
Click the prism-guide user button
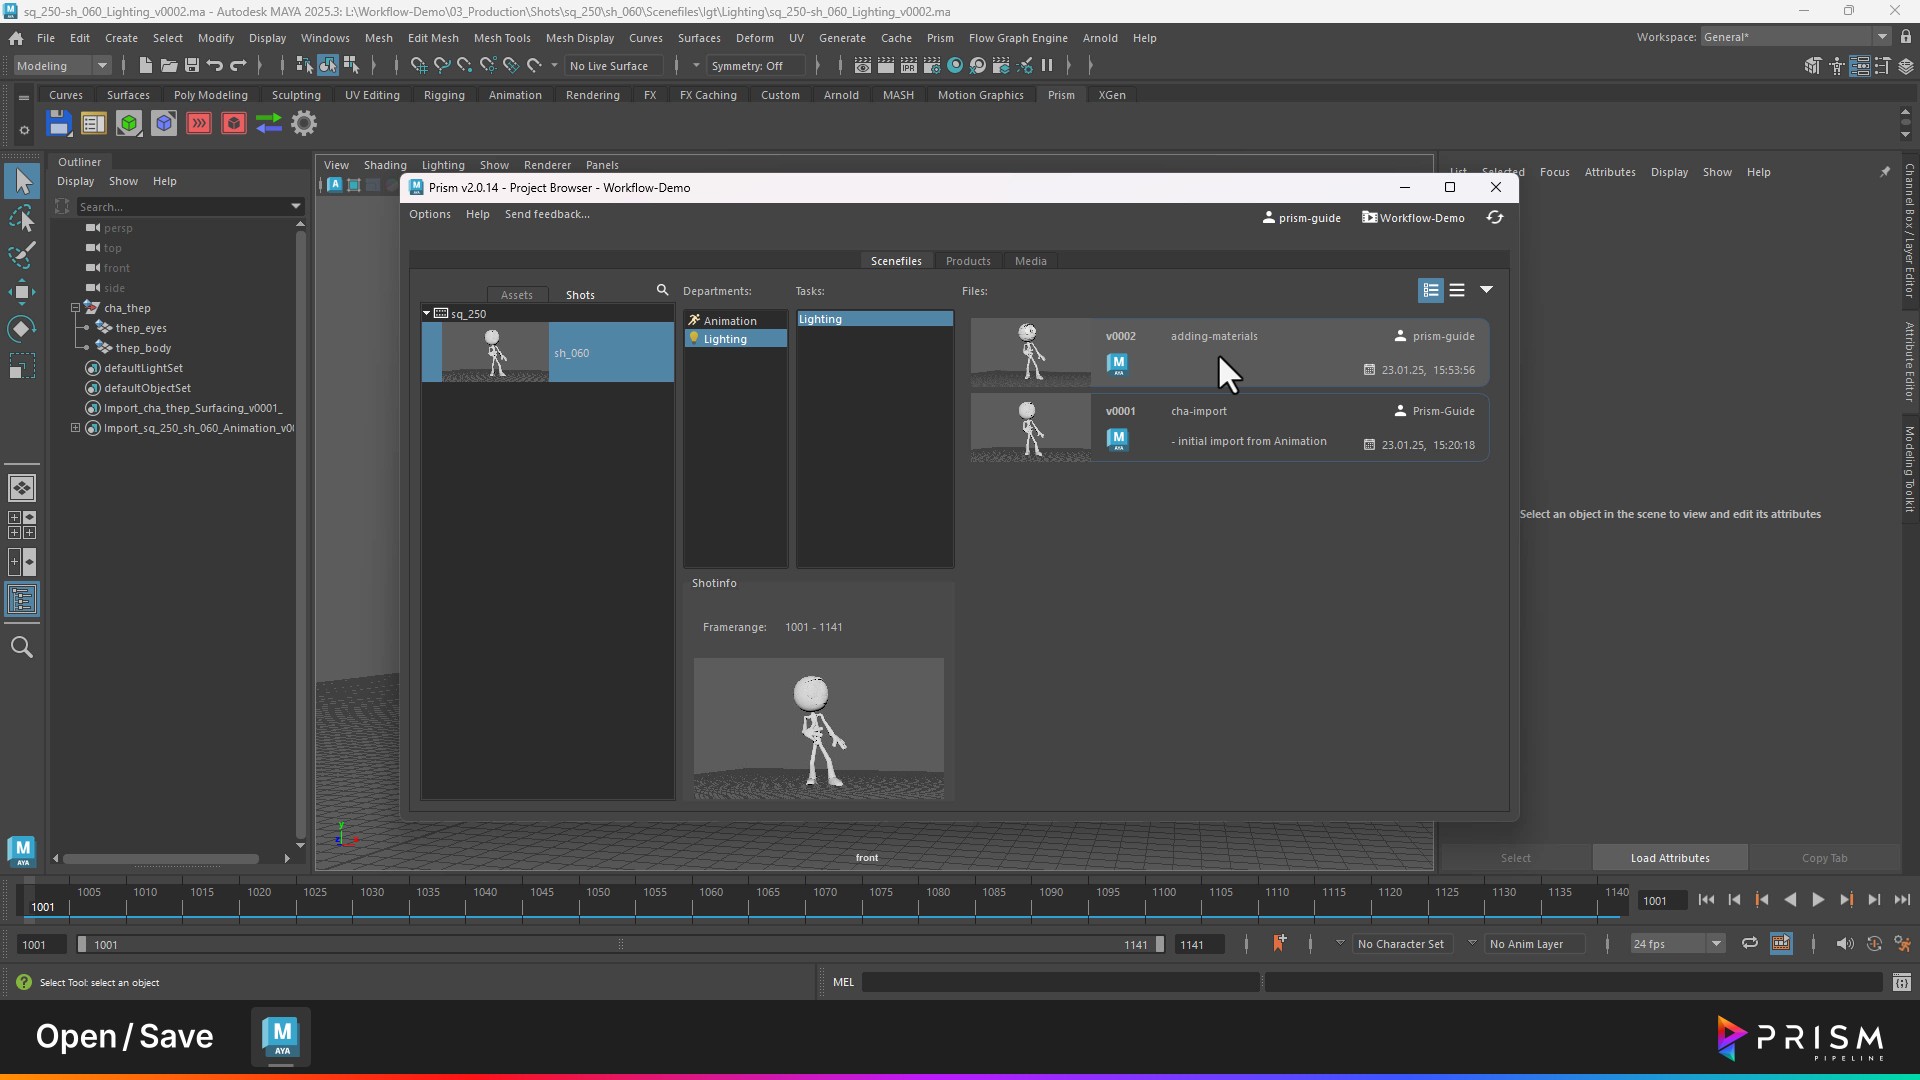1301,218
